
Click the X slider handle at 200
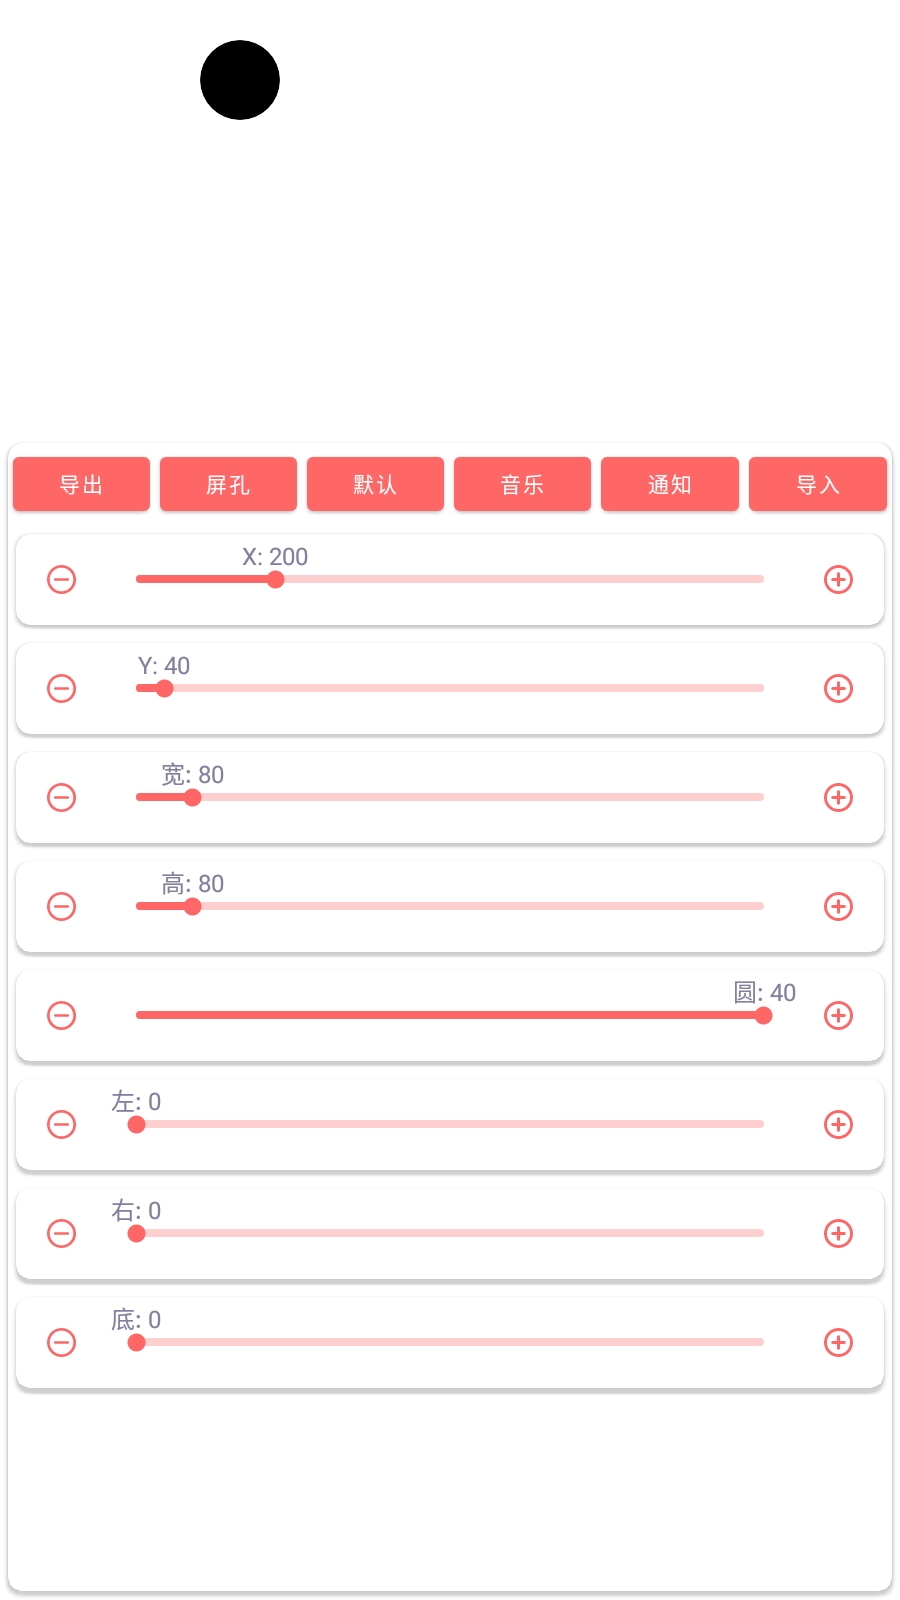(x=275, y=580)
